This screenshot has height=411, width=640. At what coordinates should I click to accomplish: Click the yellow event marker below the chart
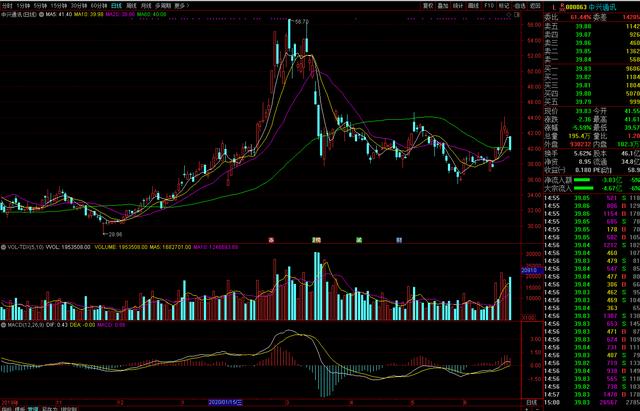pos(316,240)
